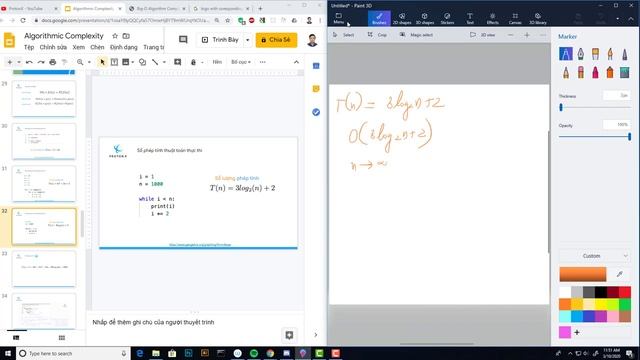Click the Thickness slider handle

click(561, 107)
